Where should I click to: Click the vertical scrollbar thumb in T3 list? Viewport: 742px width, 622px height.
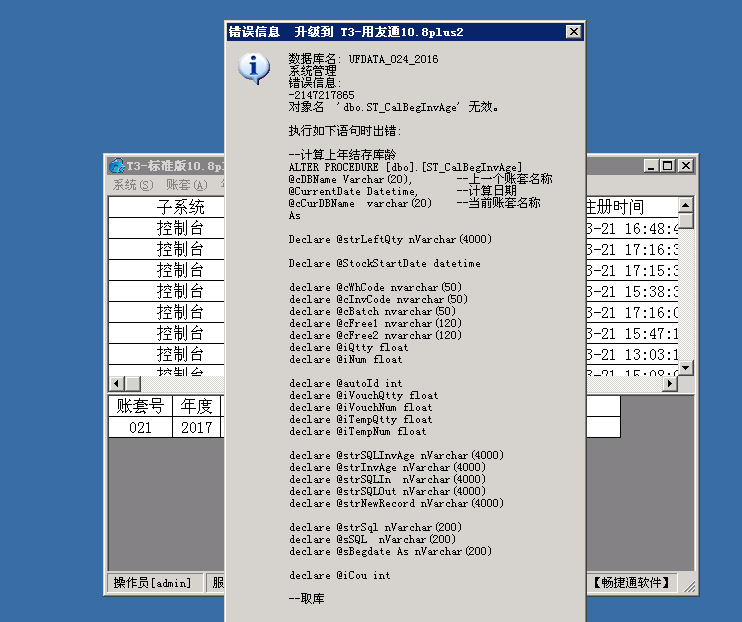686,221
